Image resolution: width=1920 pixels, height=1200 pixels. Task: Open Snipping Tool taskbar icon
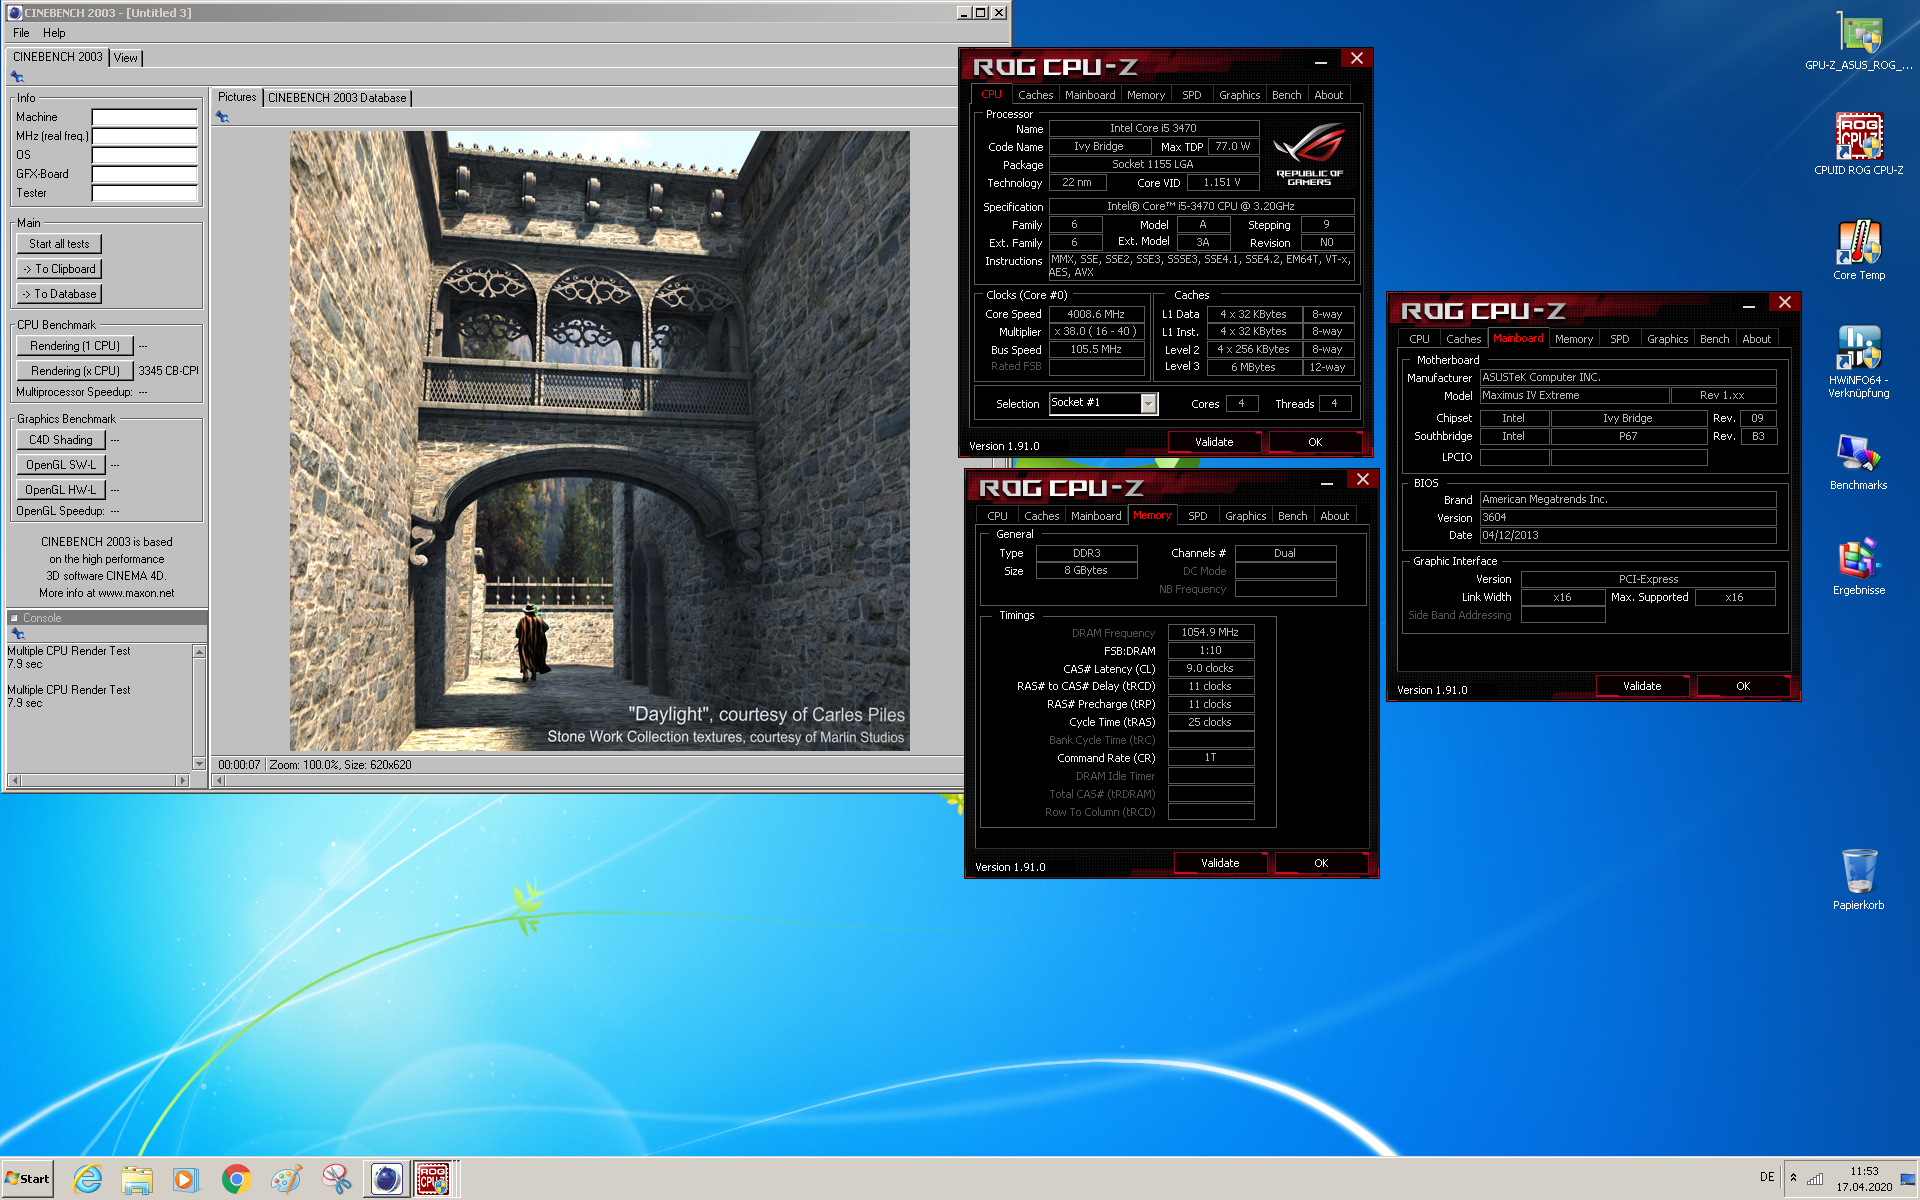click(336, 1179)
